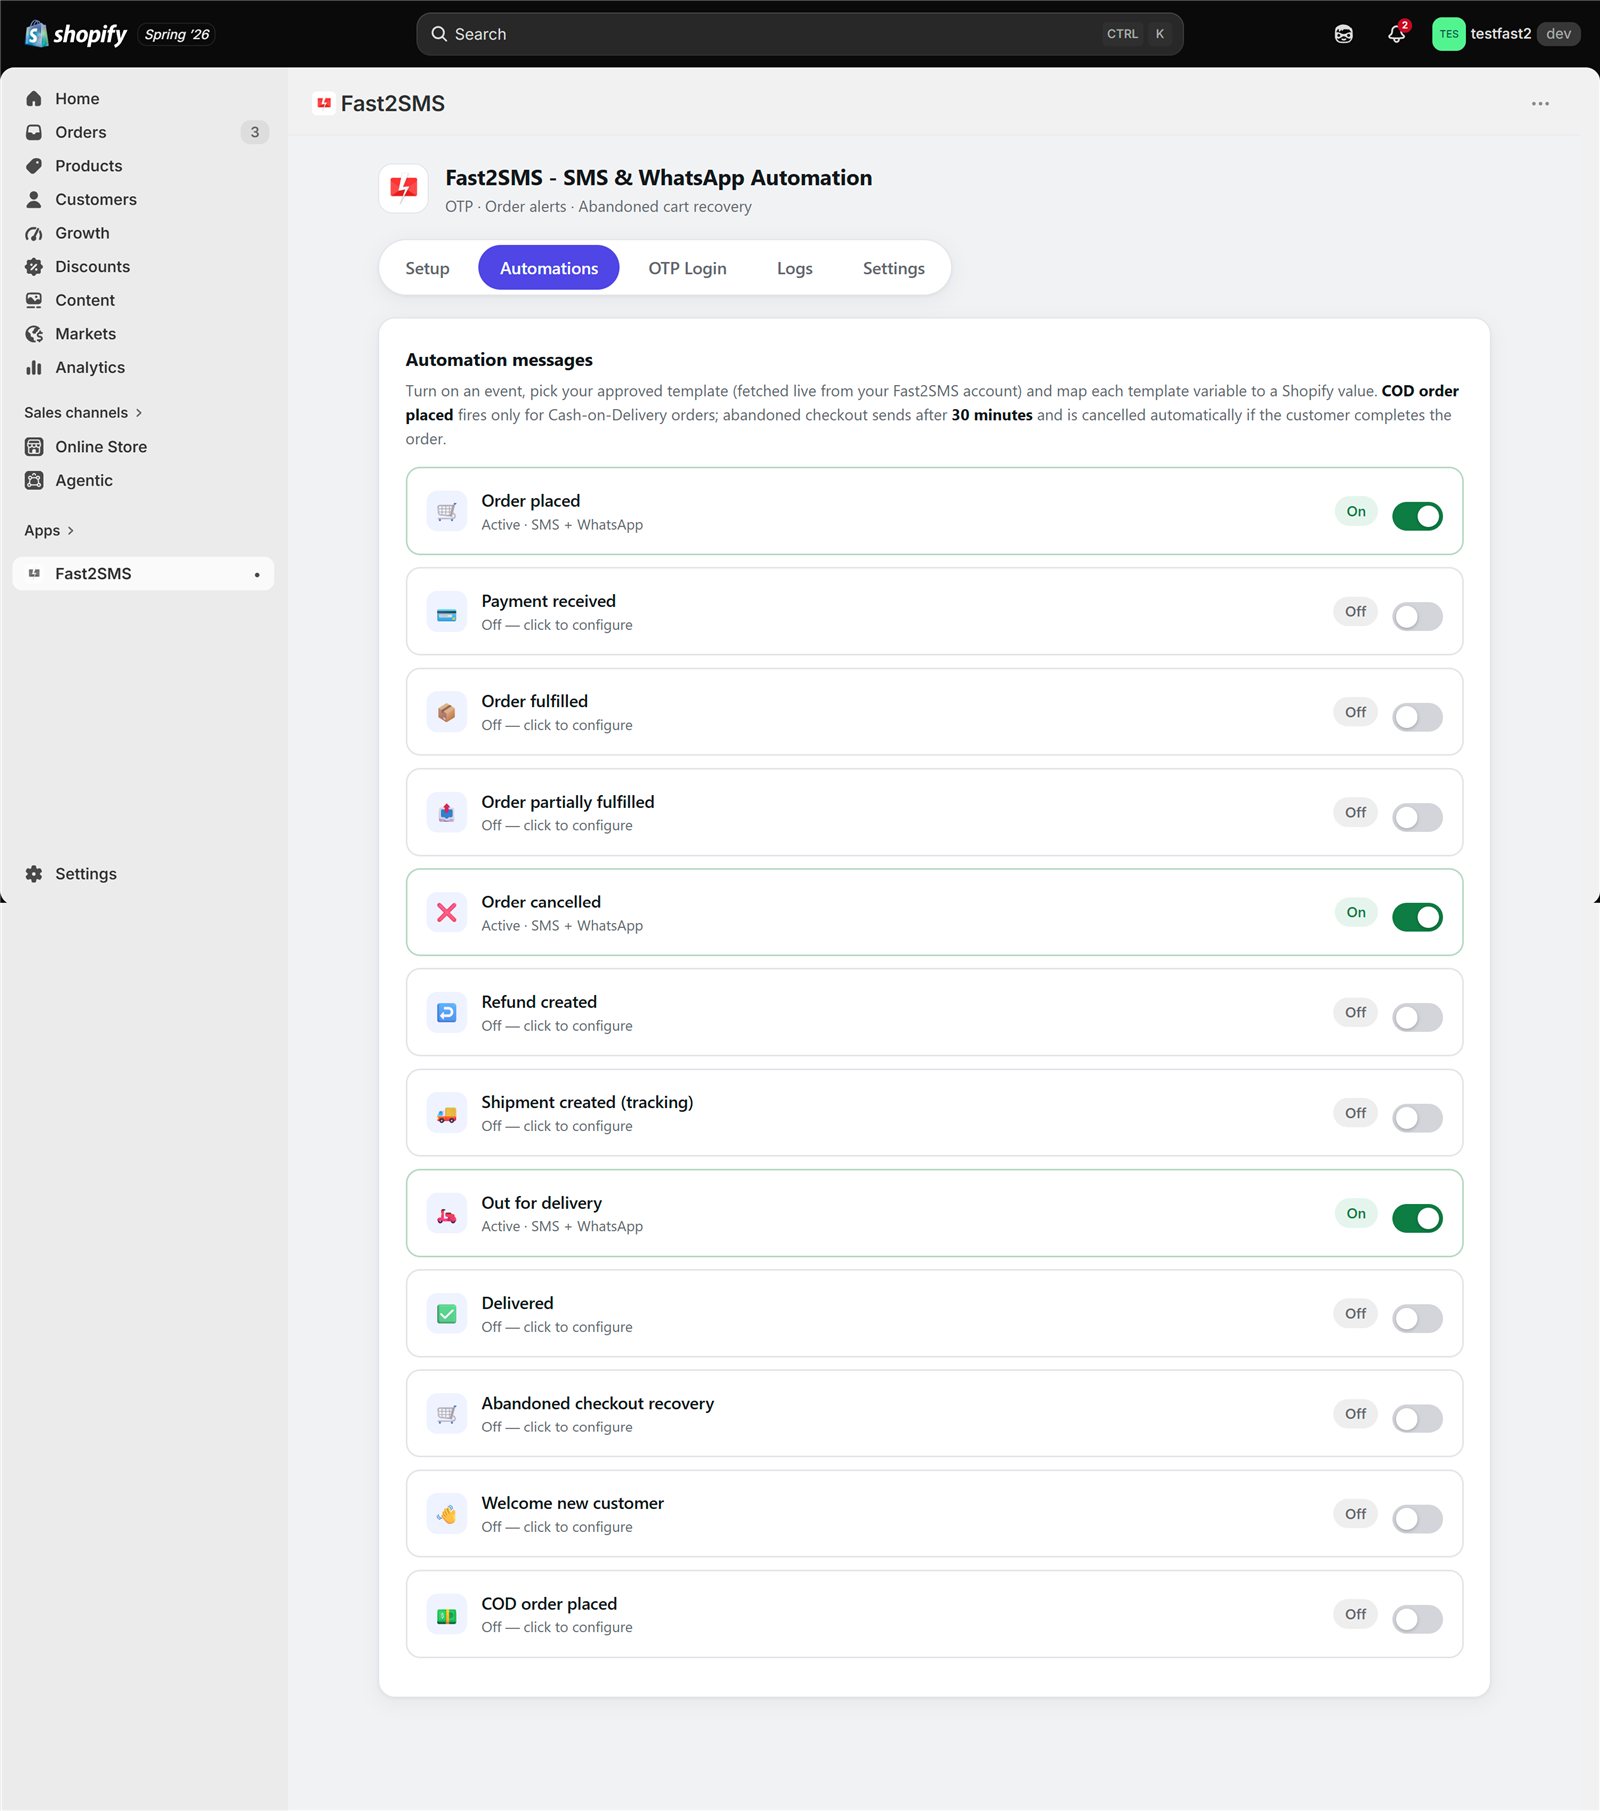Turn off the Order placed toggle

[1417, 516]
